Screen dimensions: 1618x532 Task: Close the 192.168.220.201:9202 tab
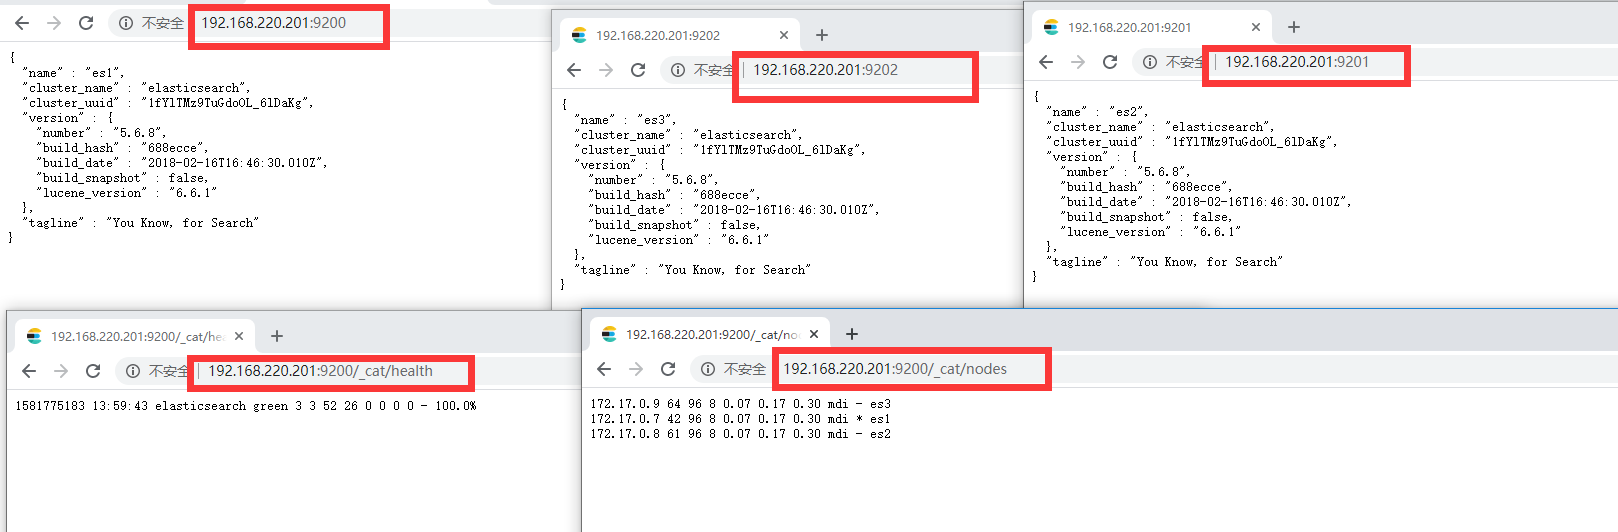[784, 35]
